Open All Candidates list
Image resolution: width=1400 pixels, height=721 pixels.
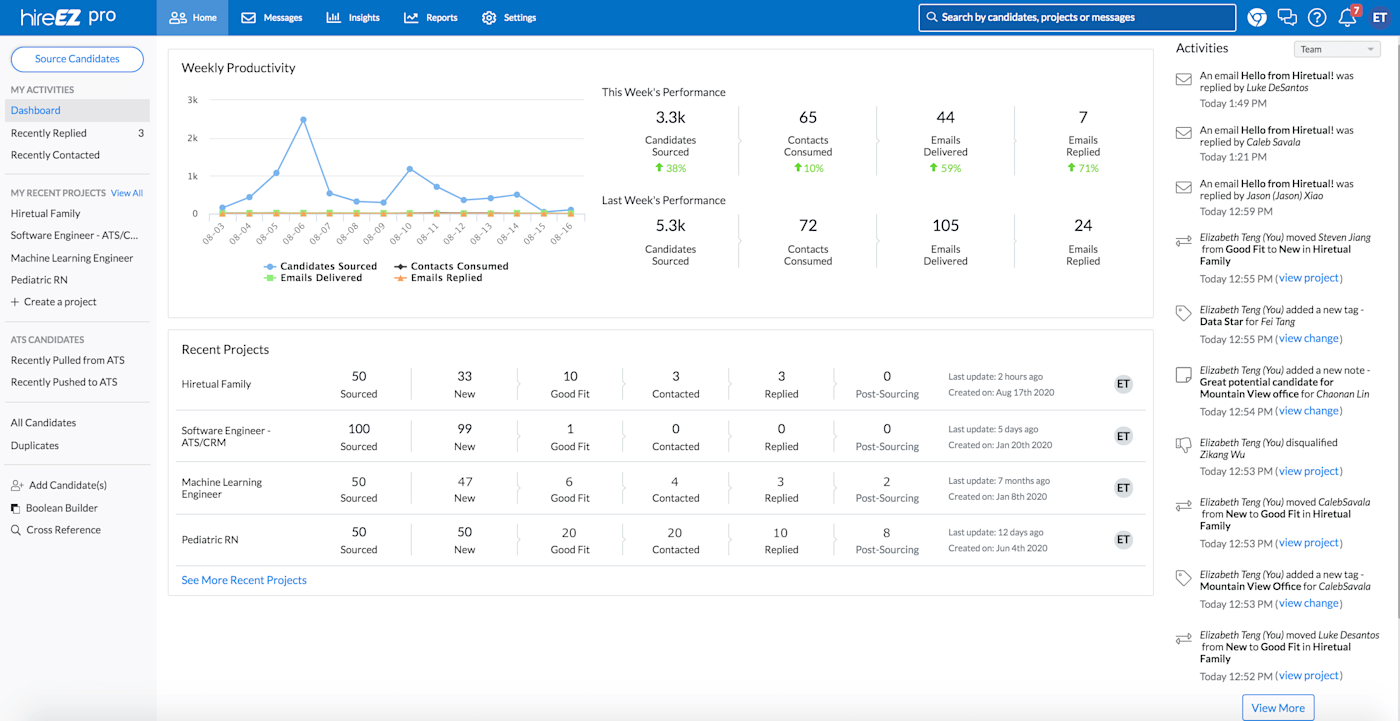click(43, 423)
